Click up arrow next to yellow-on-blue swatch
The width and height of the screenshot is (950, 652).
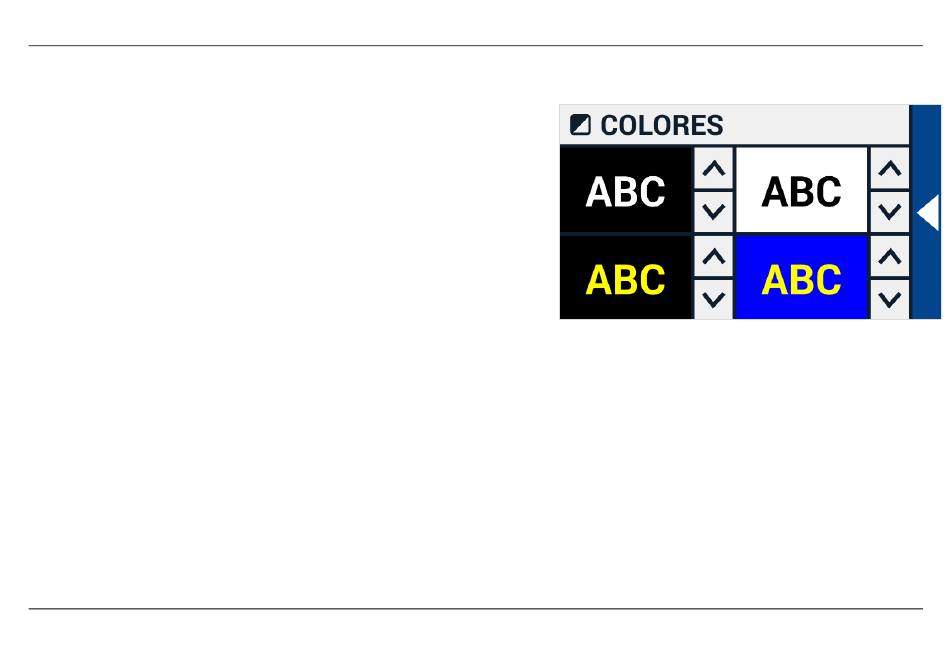889,257
